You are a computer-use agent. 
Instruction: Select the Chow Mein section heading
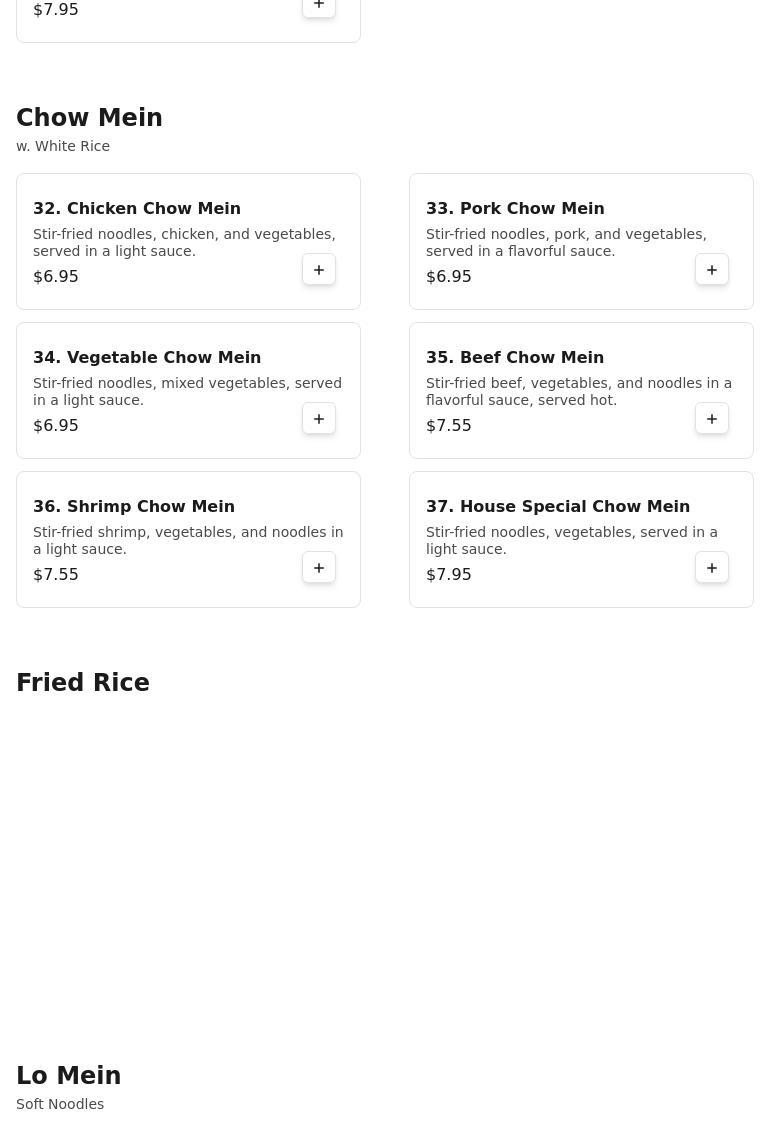pos(89,117)
